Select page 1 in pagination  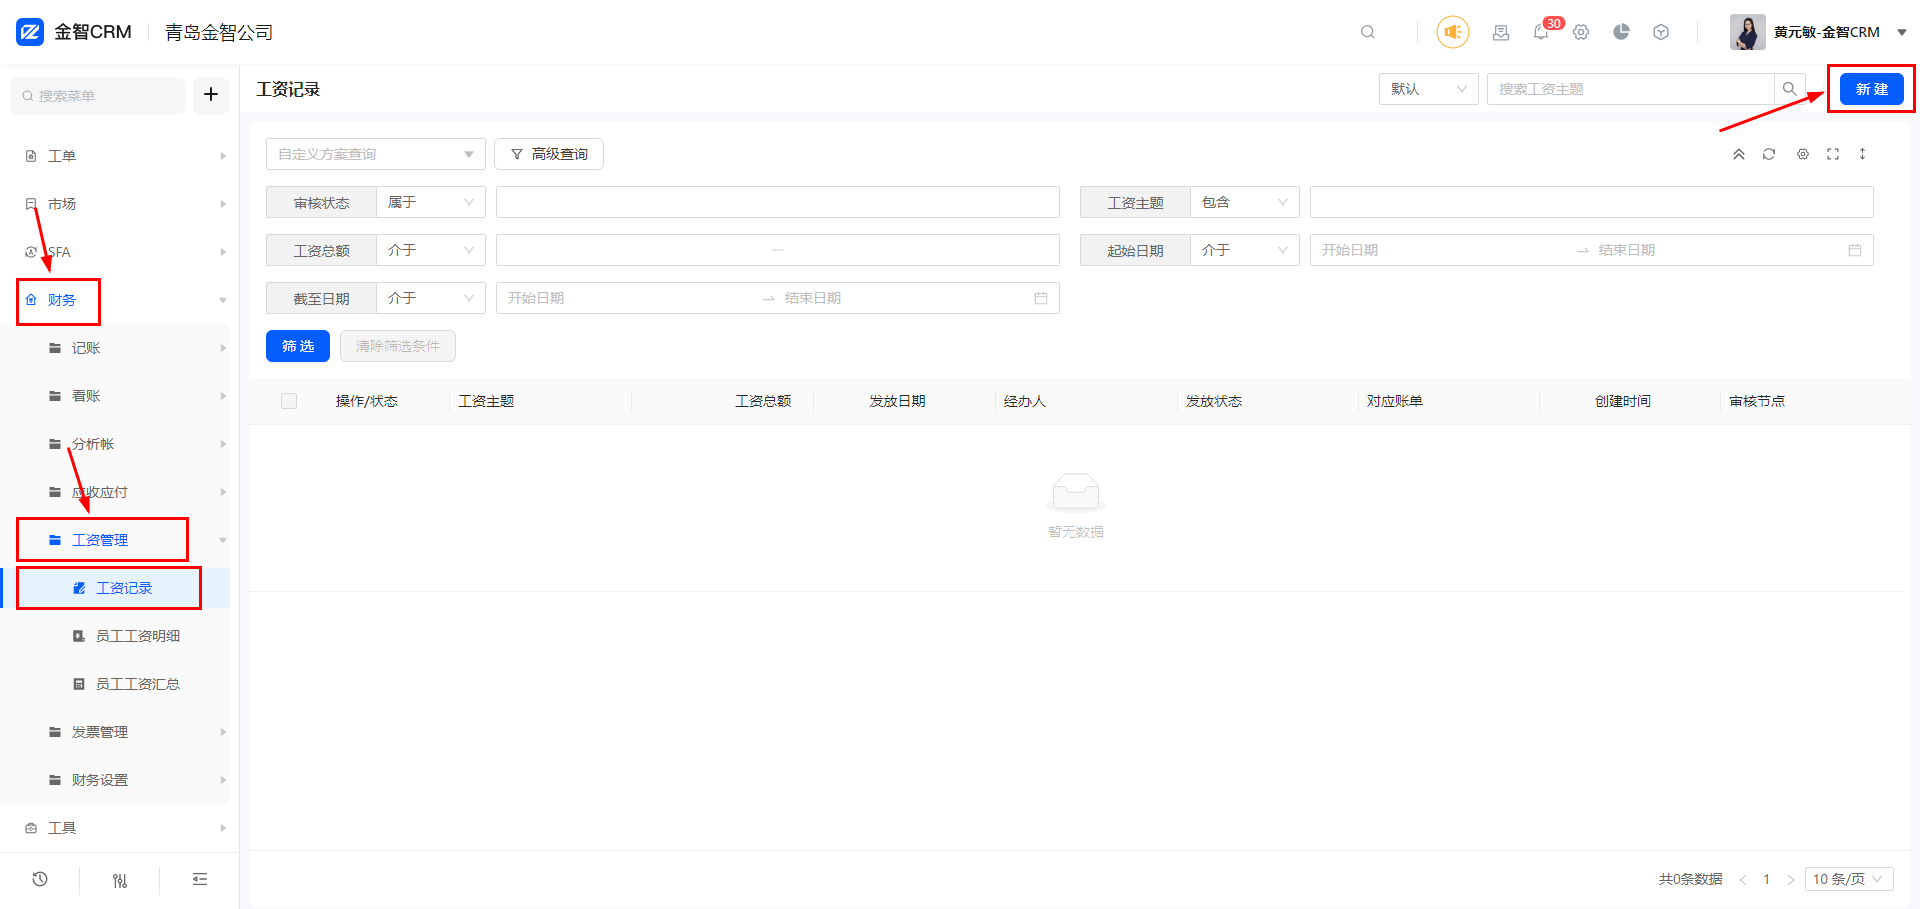[x=1766, y=879]
